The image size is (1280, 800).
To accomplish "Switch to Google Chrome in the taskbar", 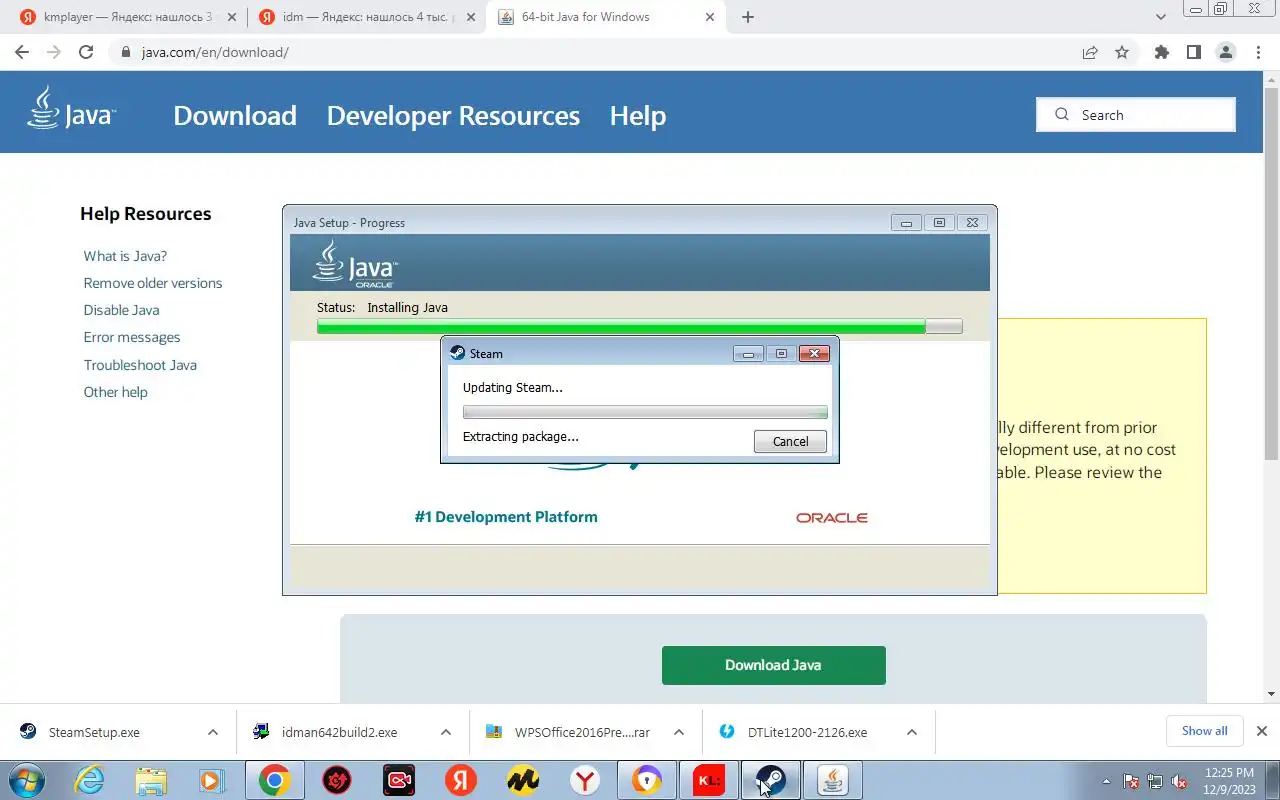I will (275, 781).
